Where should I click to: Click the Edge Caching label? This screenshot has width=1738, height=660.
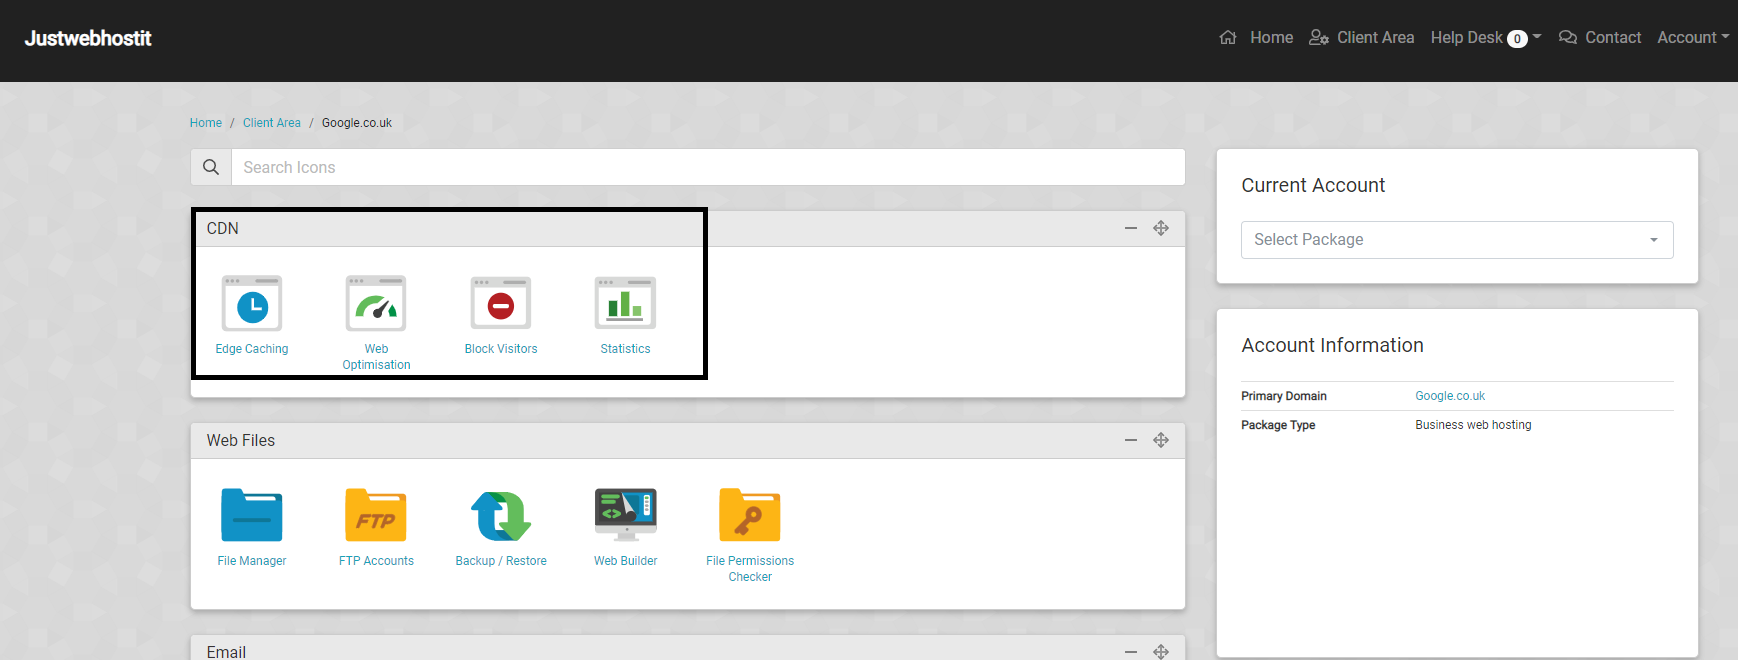pyautogui.click(x=252, y=349)
